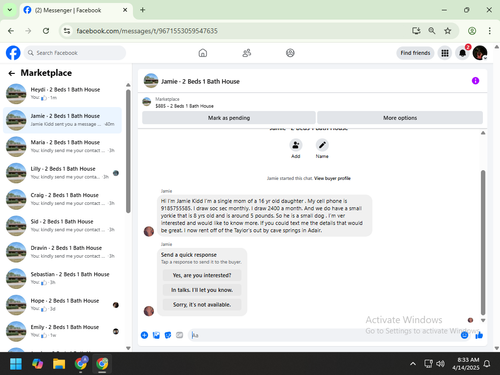This screenshot has height=375, width=500.
Task: Open the account profile picture menu
Action: coord(480,53)
